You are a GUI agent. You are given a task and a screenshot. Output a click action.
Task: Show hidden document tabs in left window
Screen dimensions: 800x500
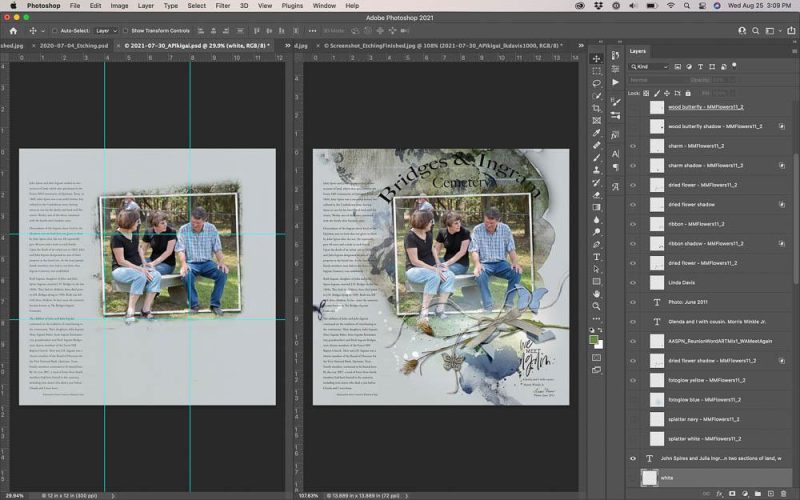click(287, 45)
